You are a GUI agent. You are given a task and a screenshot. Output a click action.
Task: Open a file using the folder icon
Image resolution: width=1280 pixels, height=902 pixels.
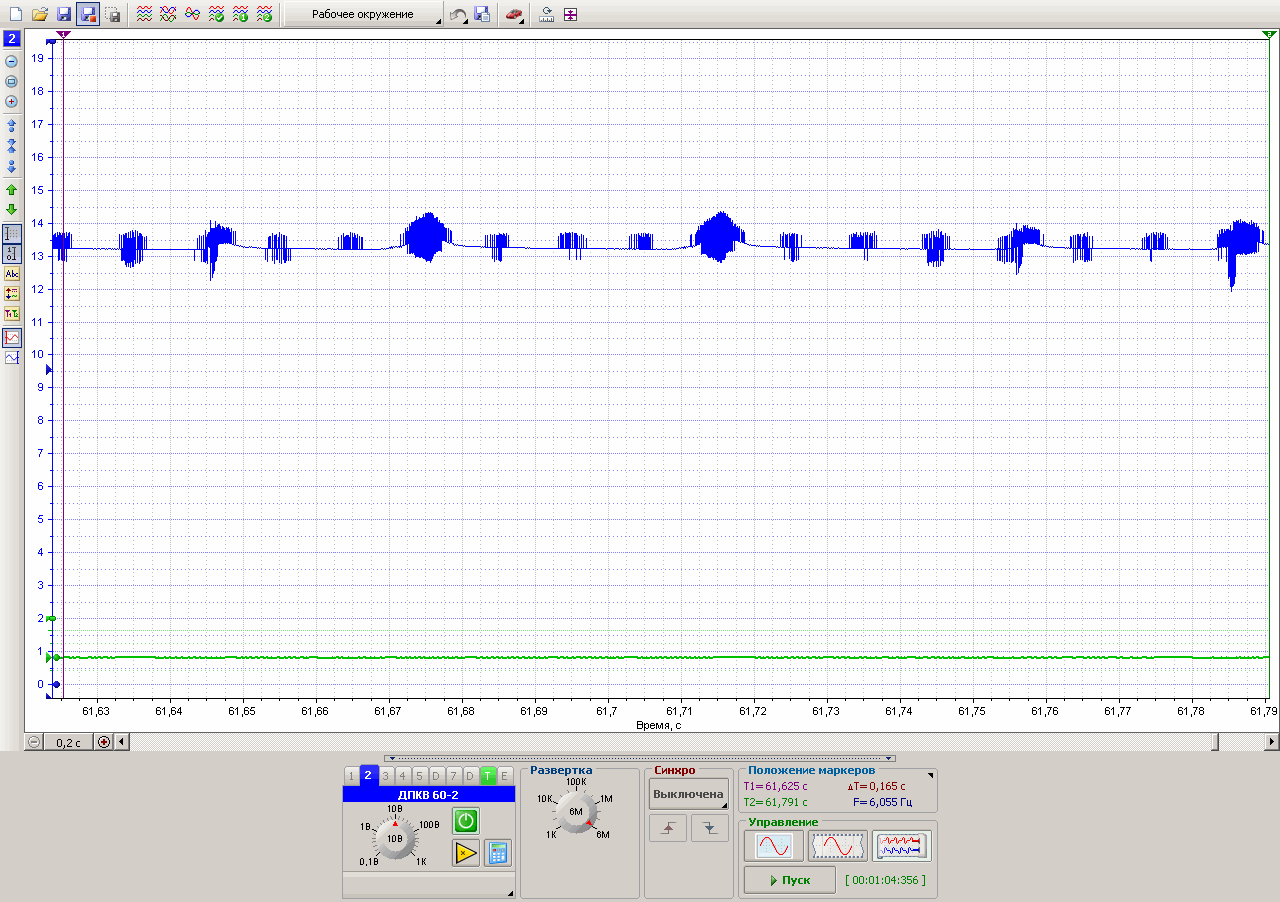pos(40,14)
